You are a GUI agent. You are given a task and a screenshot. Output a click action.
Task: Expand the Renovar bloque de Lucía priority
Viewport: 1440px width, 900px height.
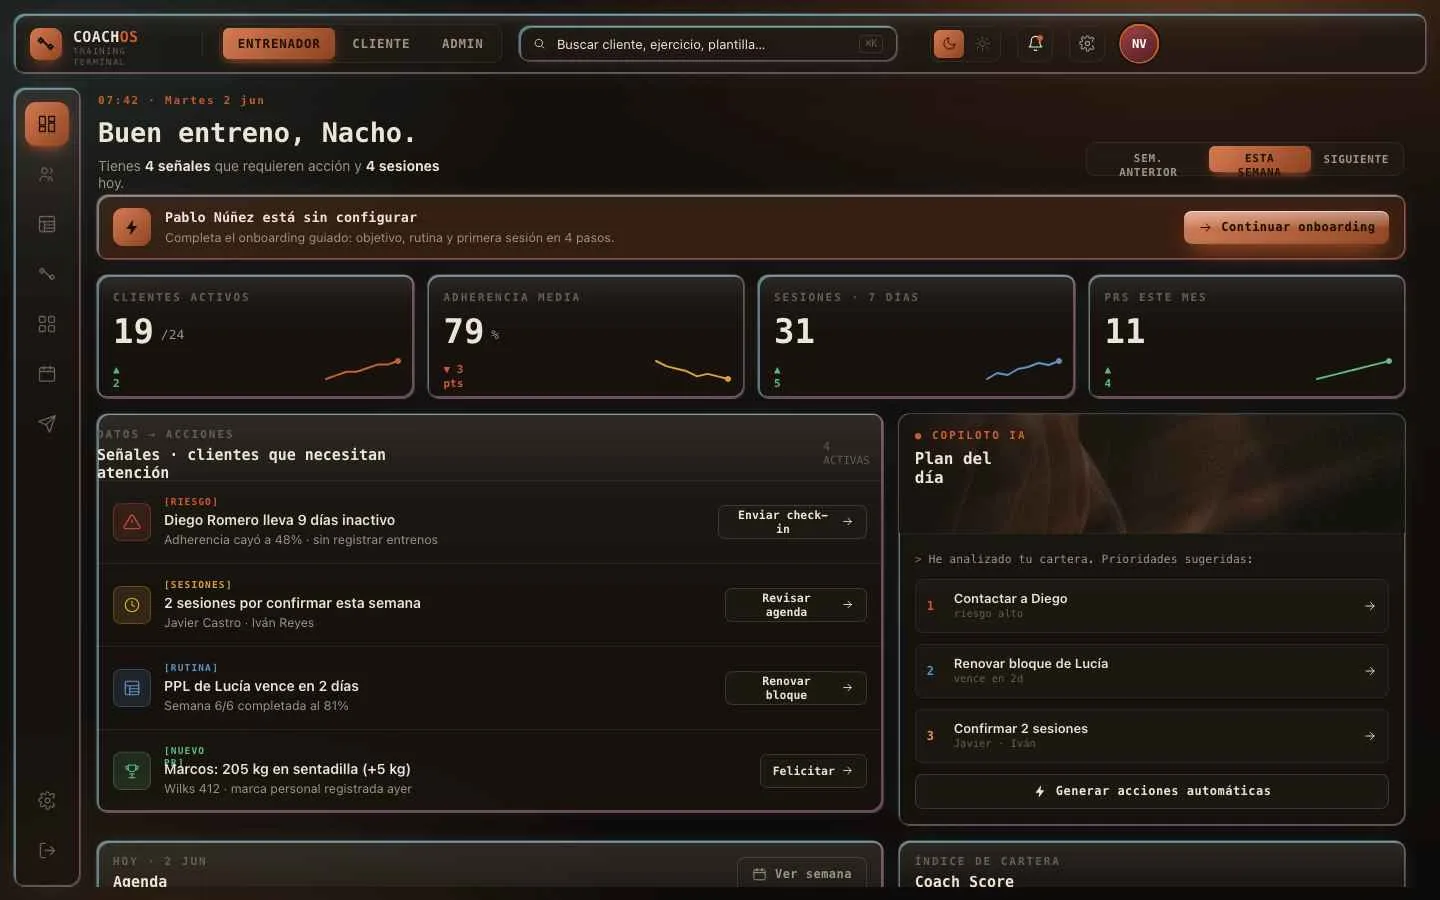tap(1151, 671)
